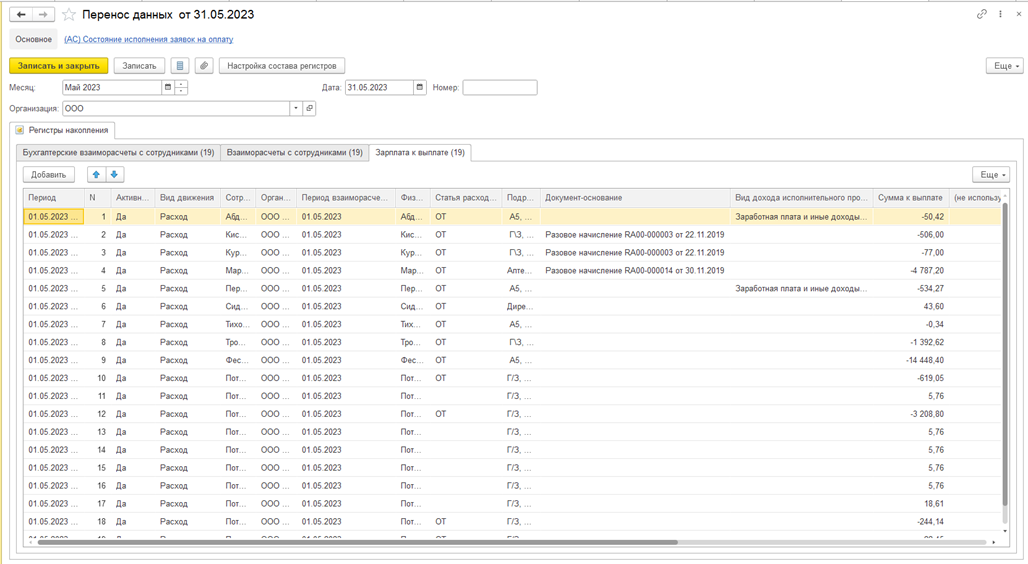Screen dimensions: 1028x564
Task: Click the horizontal scrollbar of the table
Action: pyautogui.click(x=357, y=542)
